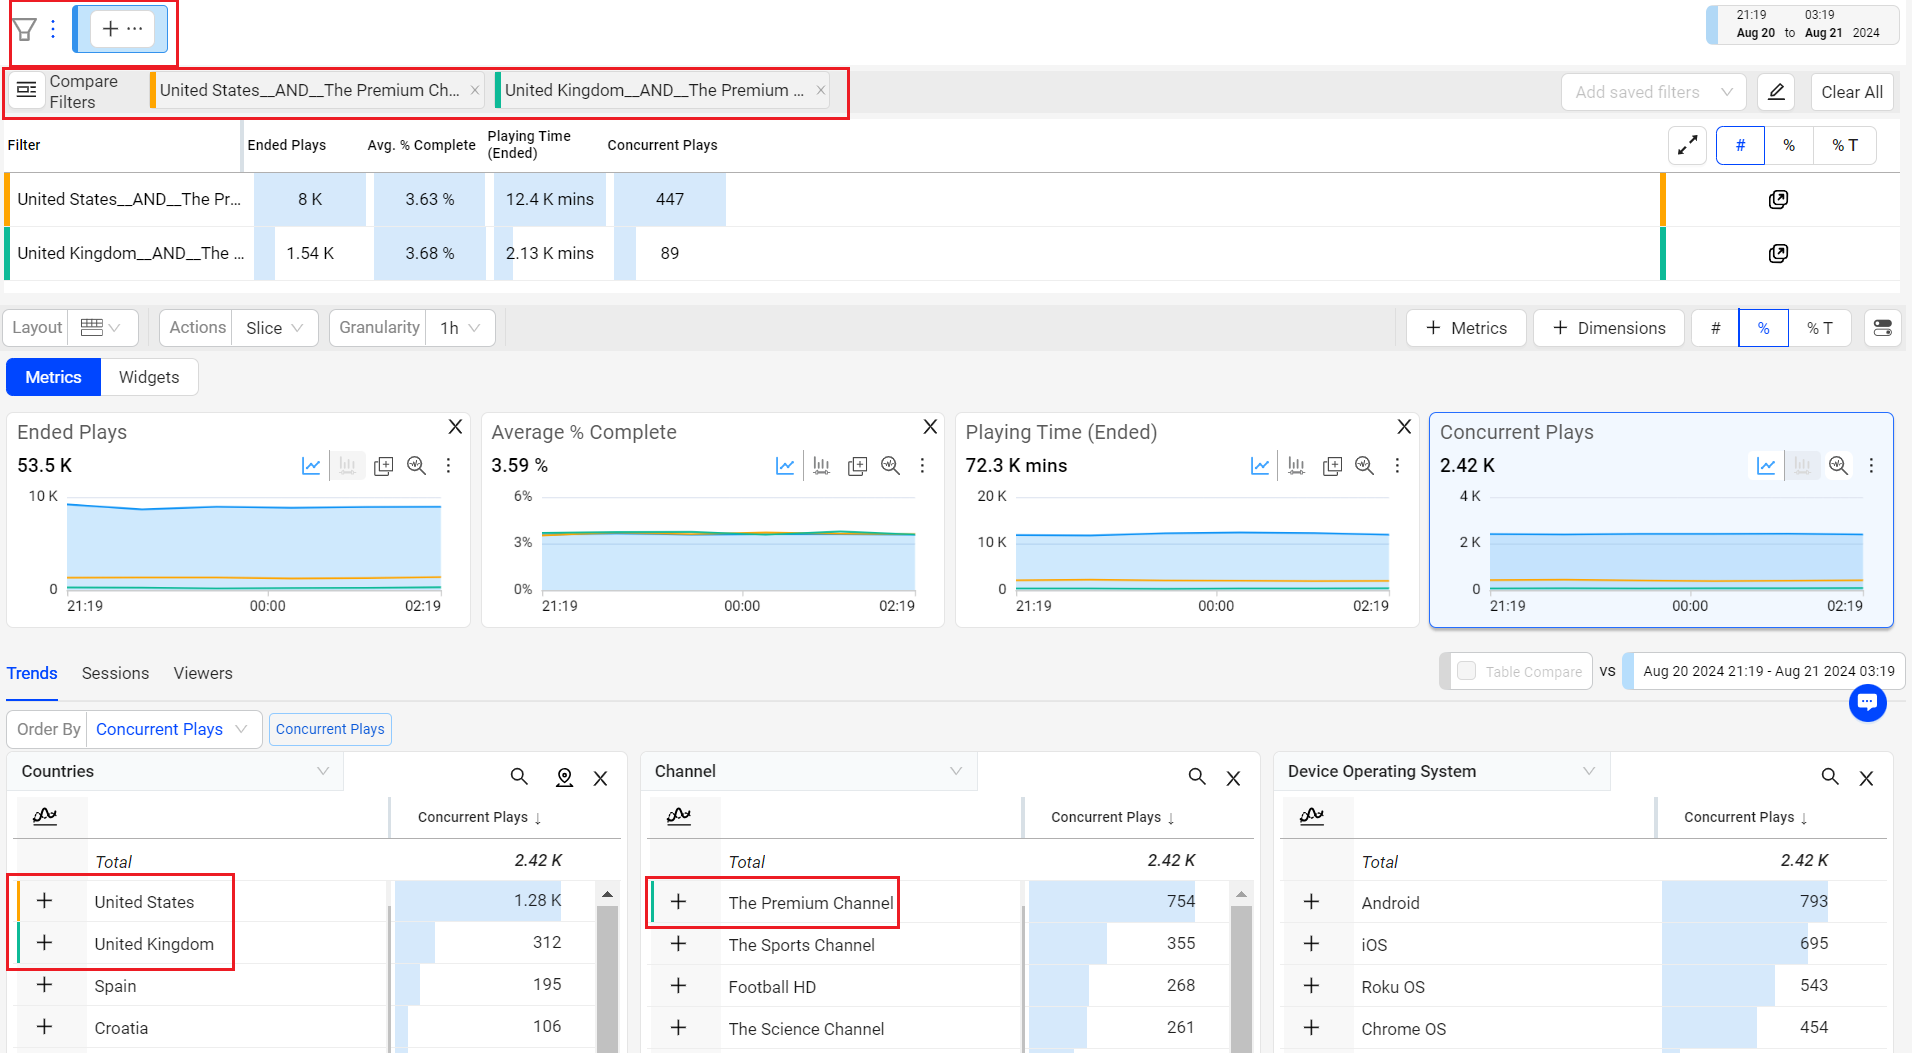Screen dimensions: 1920x1053
Task: Open the United States filter row in new view
Action: coord(1777,200)
